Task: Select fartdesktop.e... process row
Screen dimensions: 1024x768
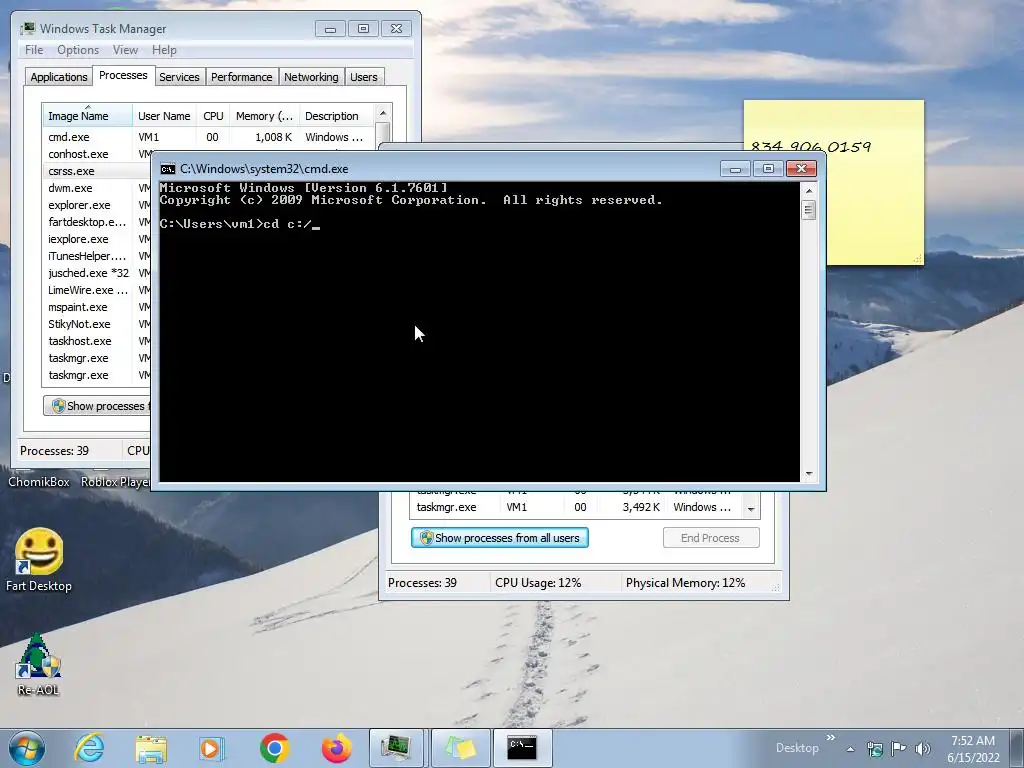Action: coord(97,222)
